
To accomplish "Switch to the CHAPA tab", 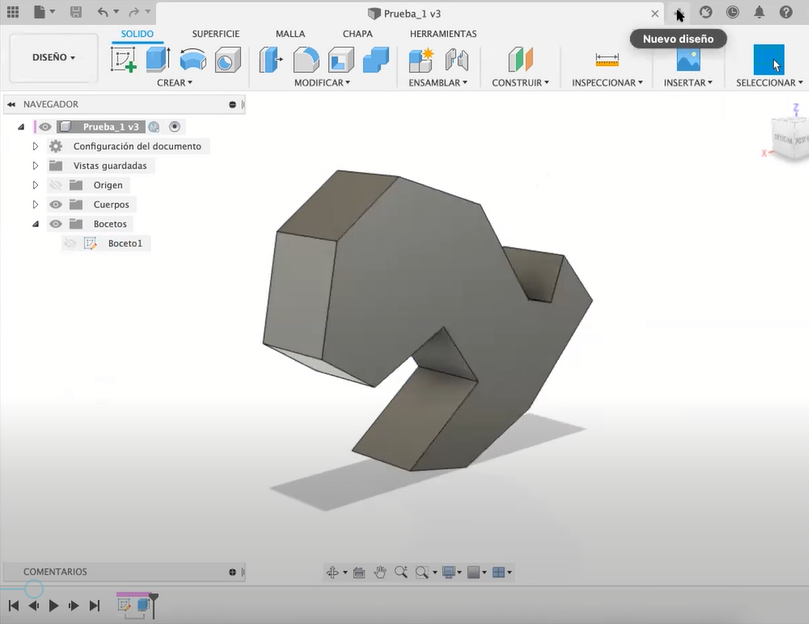I will coord(358,34).
